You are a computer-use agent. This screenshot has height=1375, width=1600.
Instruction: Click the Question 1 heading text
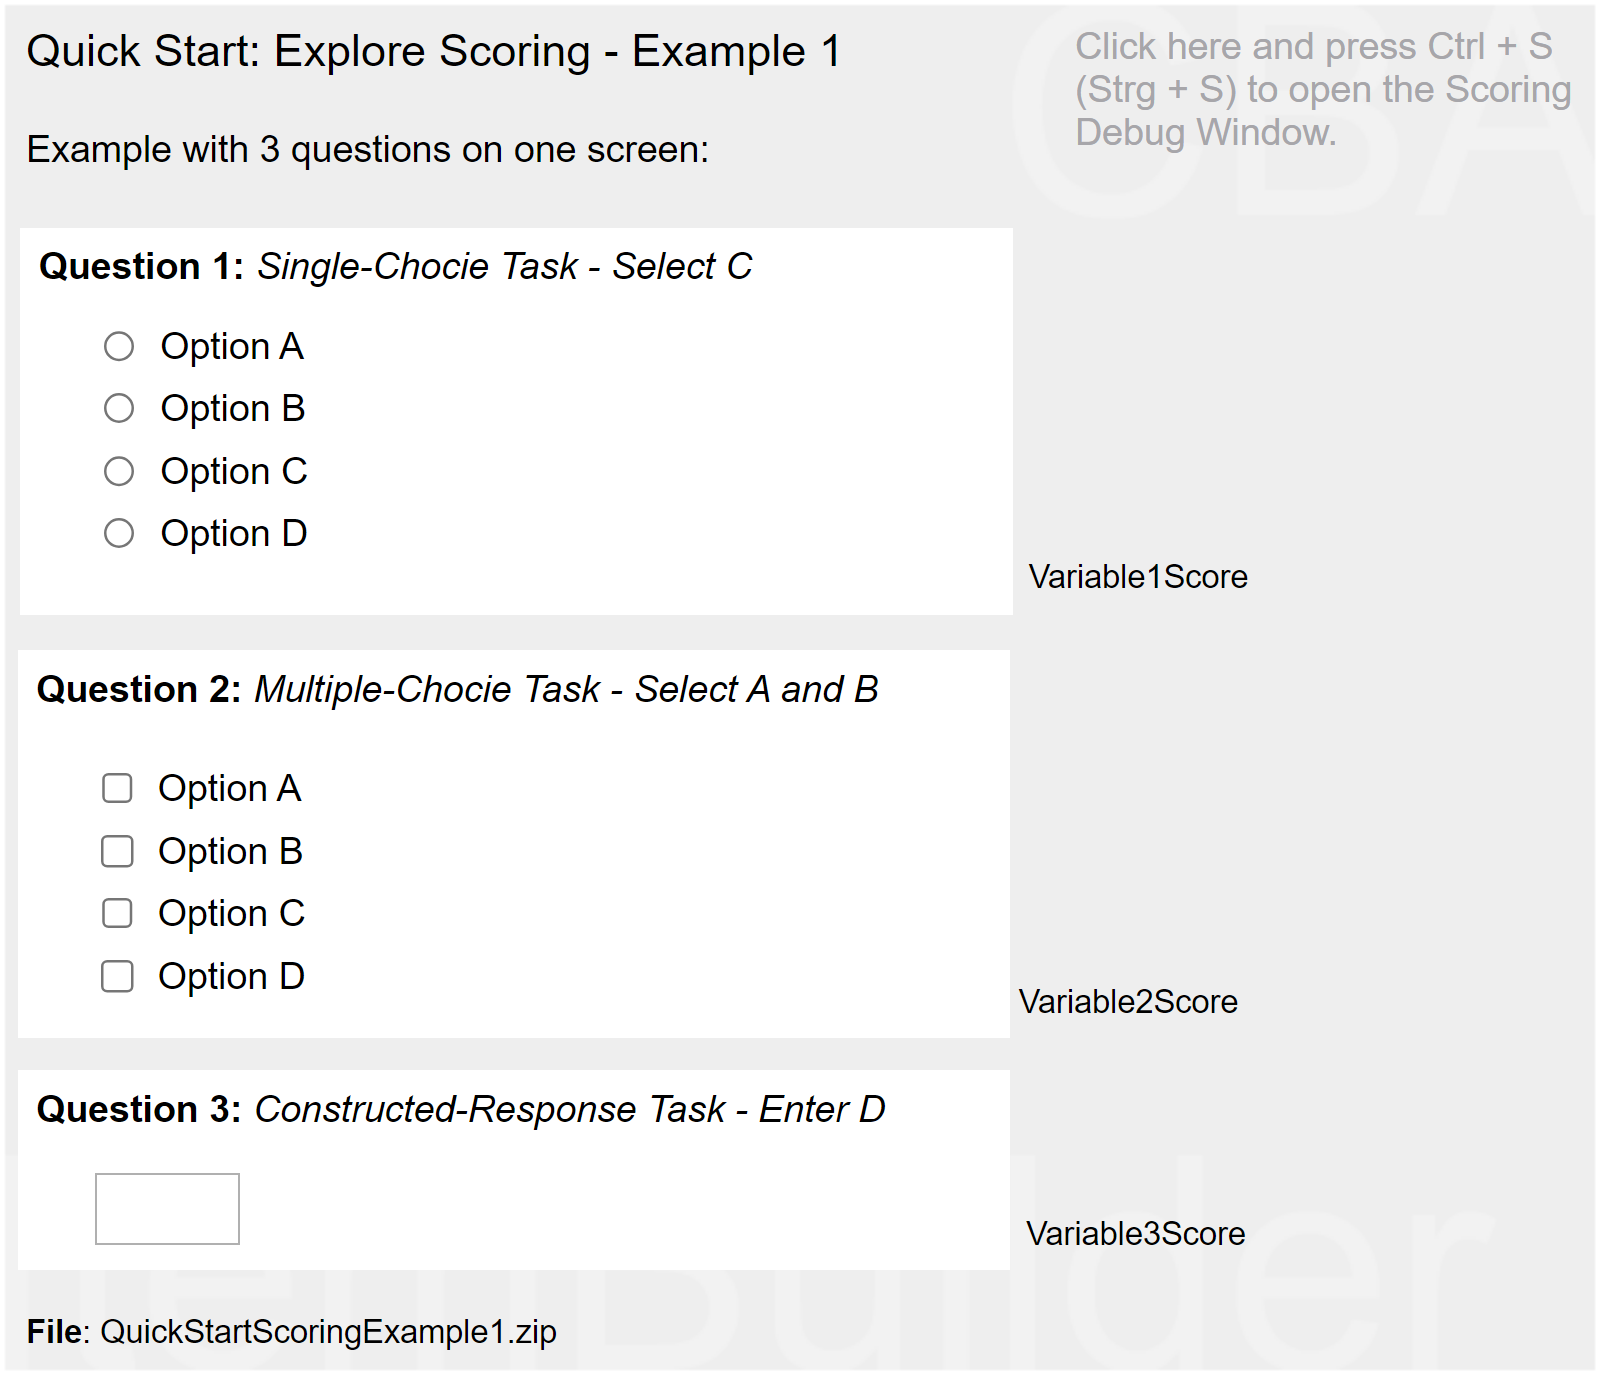click(x=395, y=267)
